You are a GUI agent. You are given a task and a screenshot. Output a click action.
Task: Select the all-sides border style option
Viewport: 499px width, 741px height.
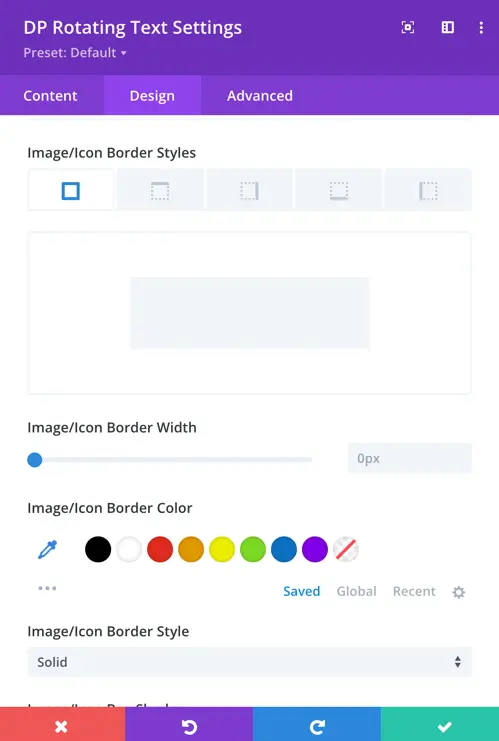point(71,190)
